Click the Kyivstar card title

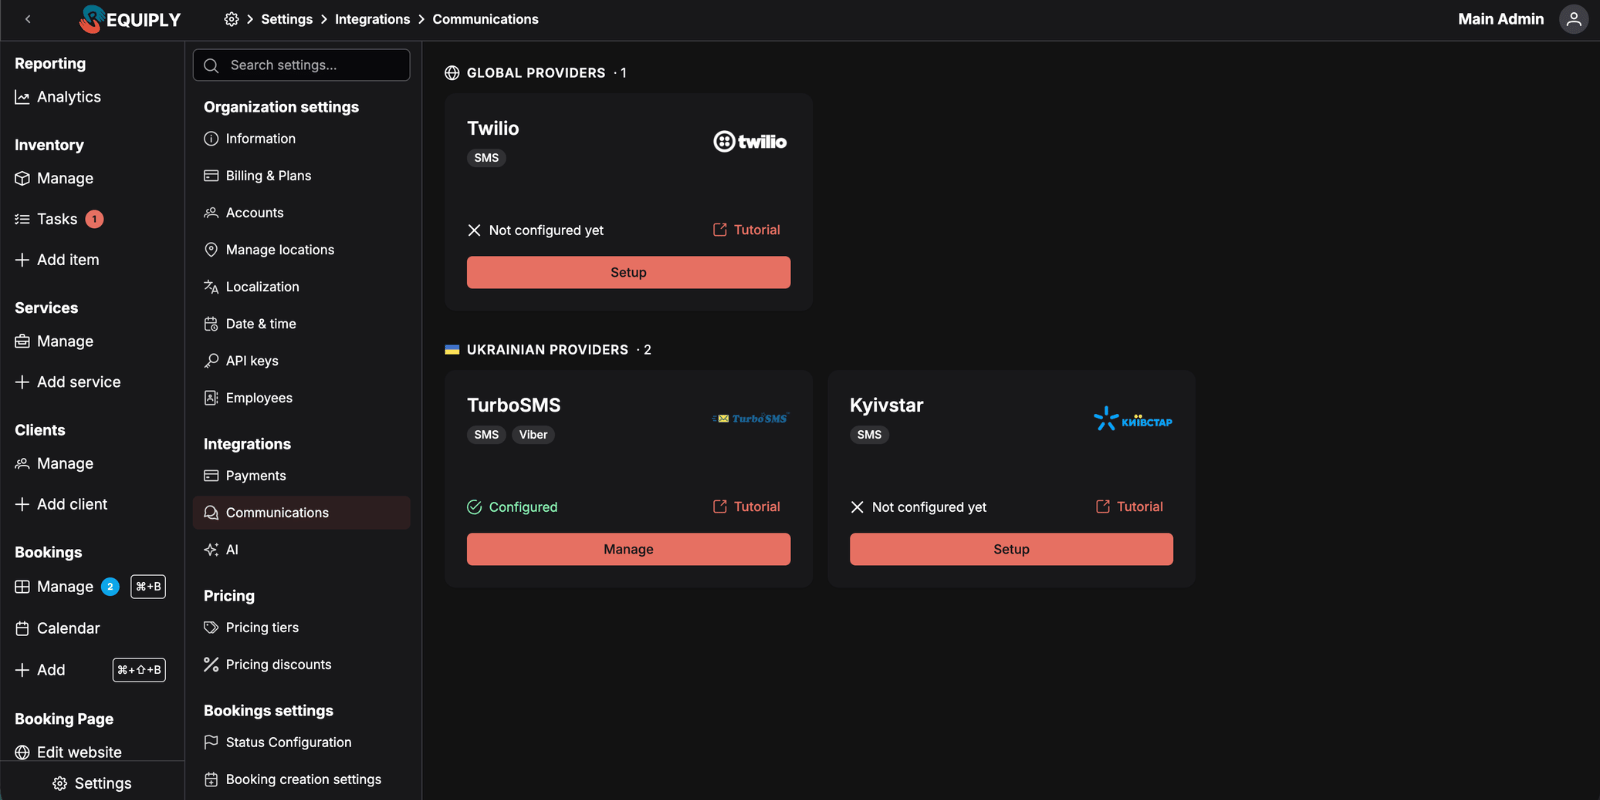886,405
